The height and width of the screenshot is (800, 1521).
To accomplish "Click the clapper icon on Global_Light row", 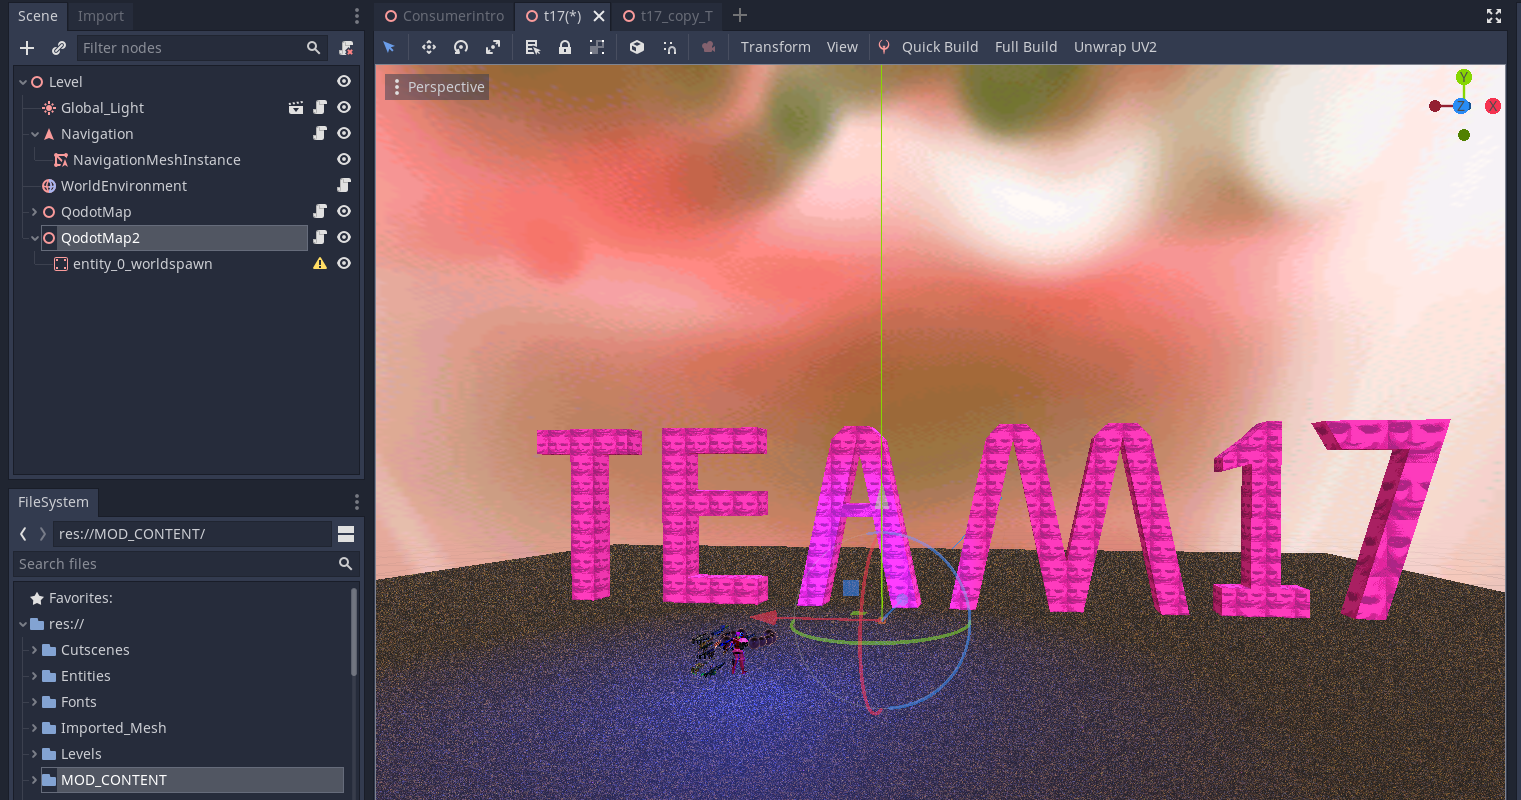I will tap(296, 107).
